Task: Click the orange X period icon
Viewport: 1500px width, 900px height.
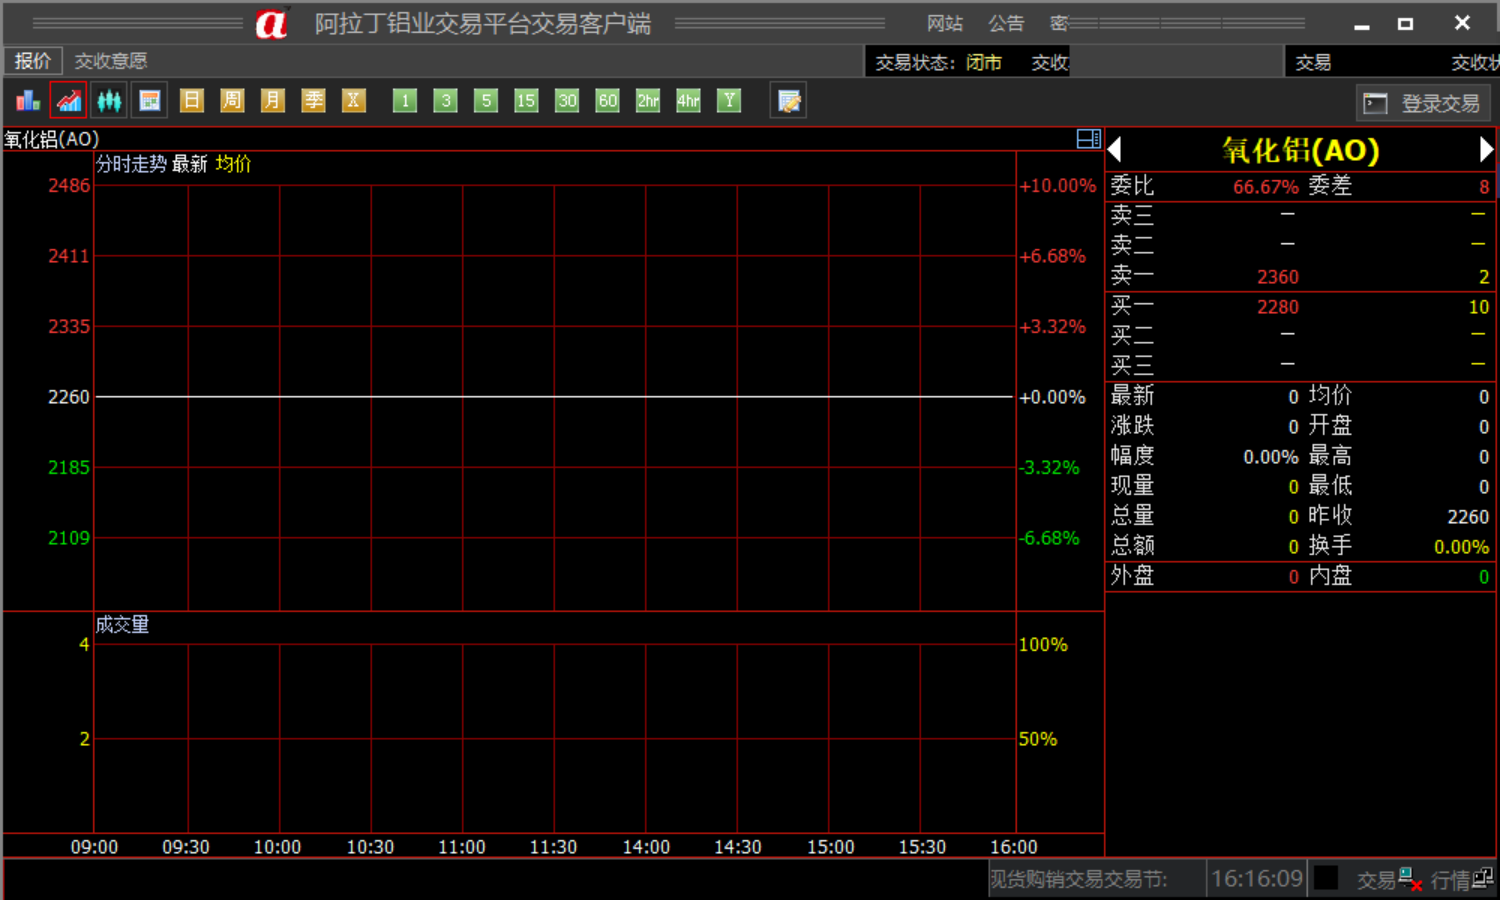Action: (x=353, y=100)
